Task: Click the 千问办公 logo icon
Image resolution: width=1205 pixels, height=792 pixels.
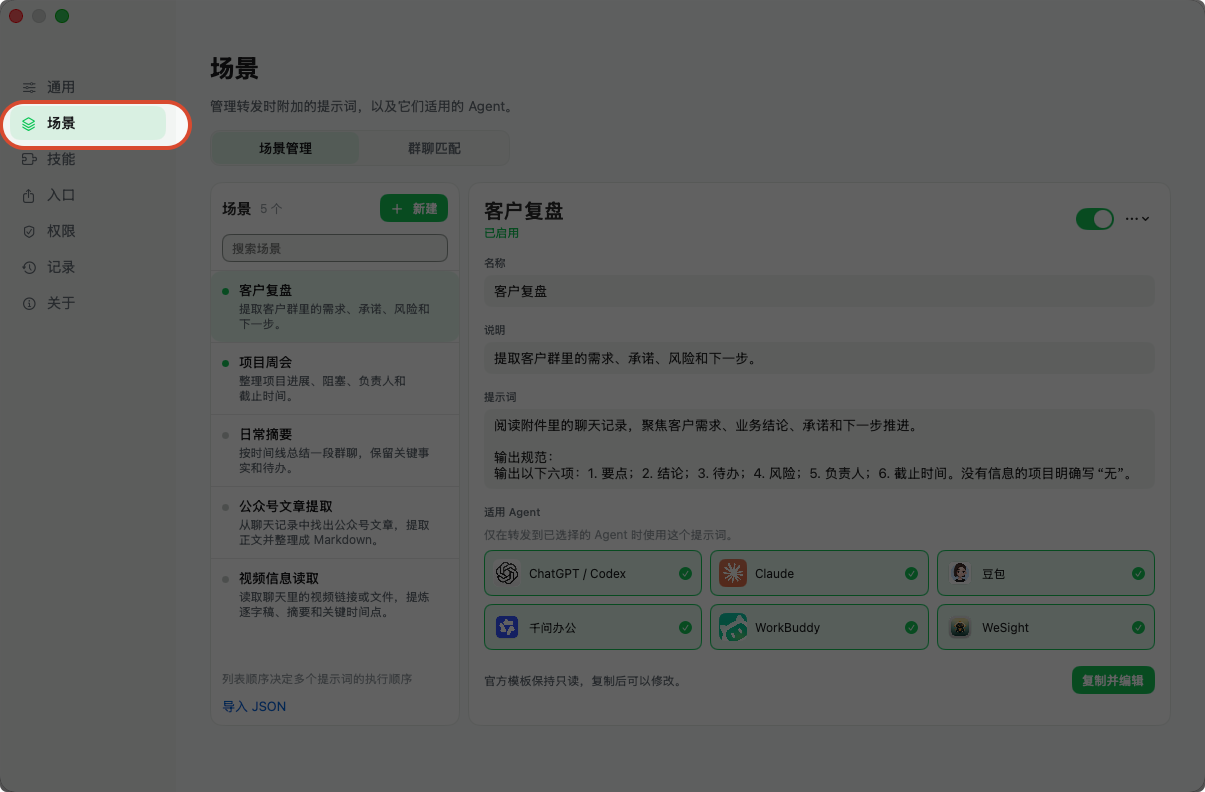Action: coord(507,628)
